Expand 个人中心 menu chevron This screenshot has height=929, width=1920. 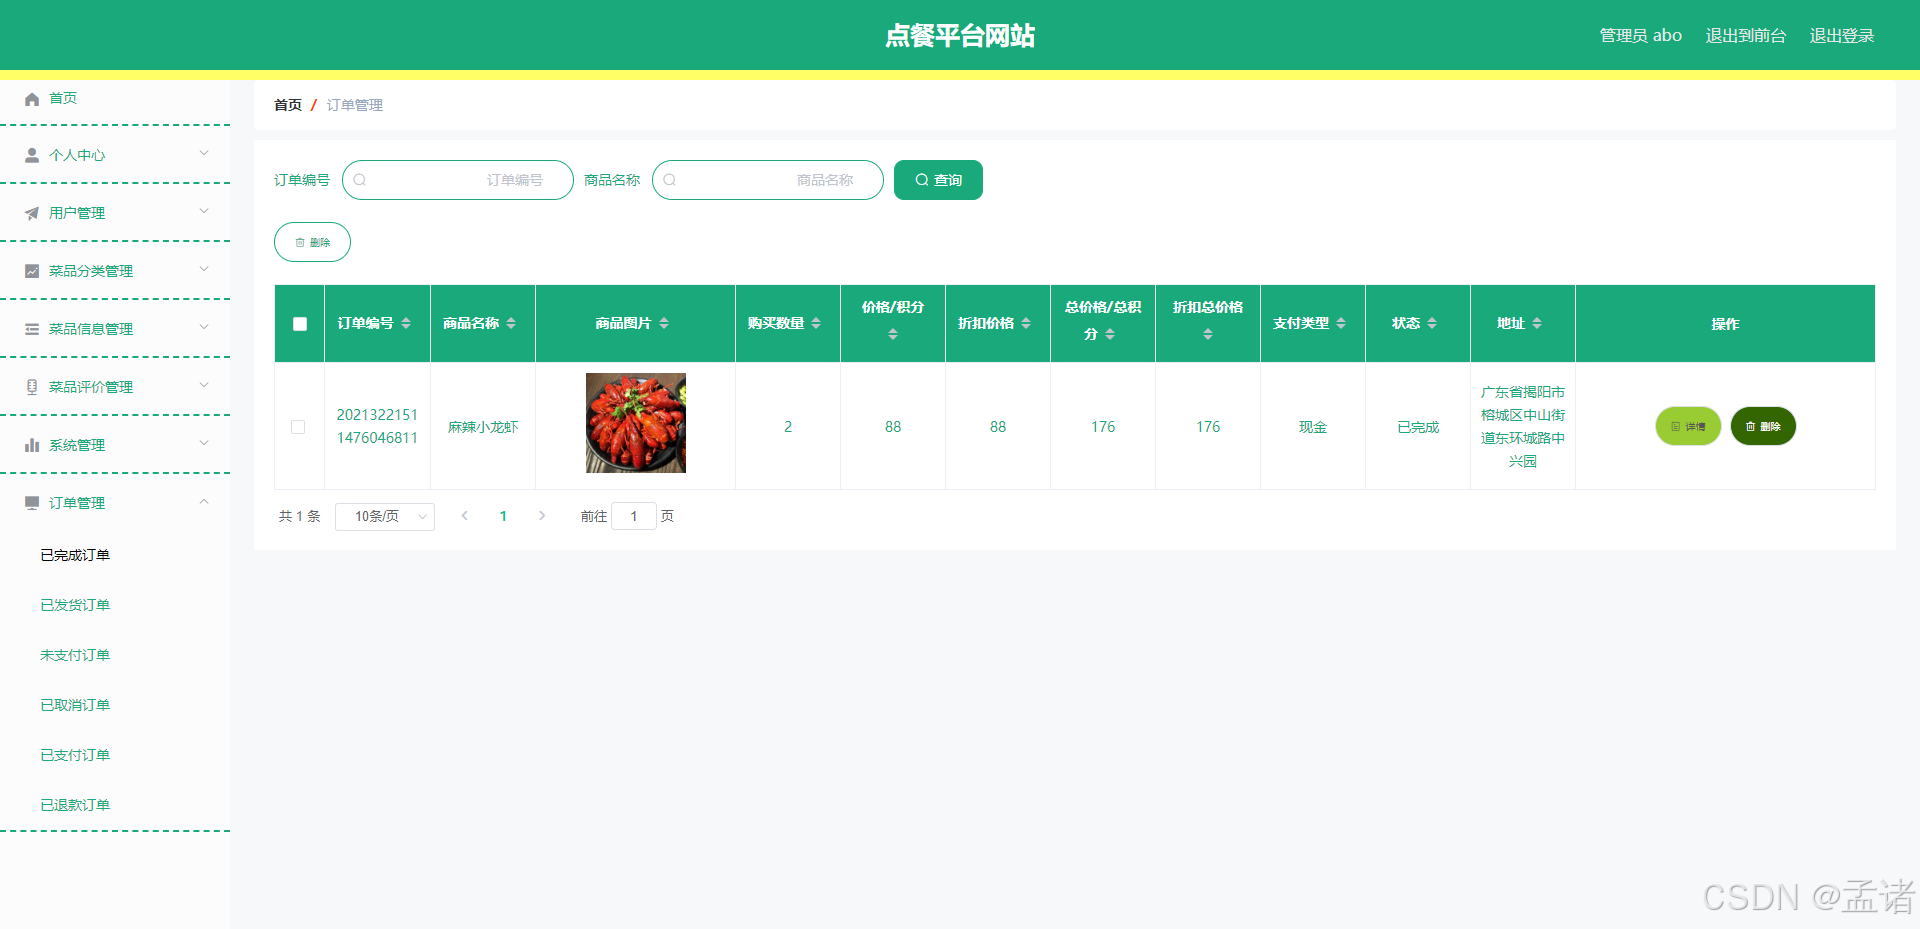point(204,153)
